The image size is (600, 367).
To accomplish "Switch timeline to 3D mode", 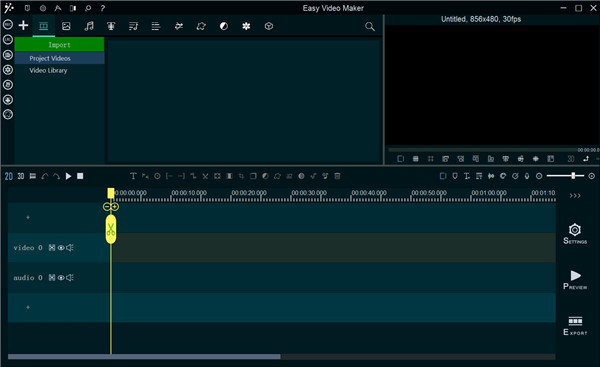I will (21, 176).
